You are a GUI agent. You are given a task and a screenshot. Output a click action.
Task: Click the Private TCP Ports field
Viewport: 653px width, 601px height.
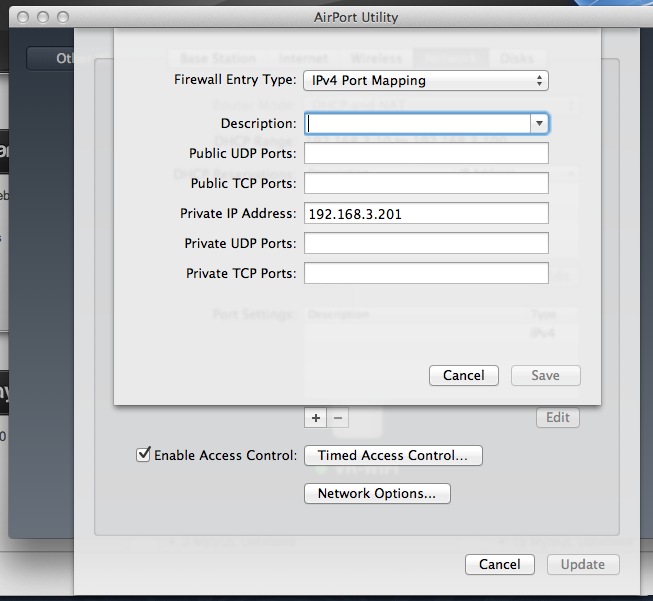pyautogui.click(x=426, y=273)
